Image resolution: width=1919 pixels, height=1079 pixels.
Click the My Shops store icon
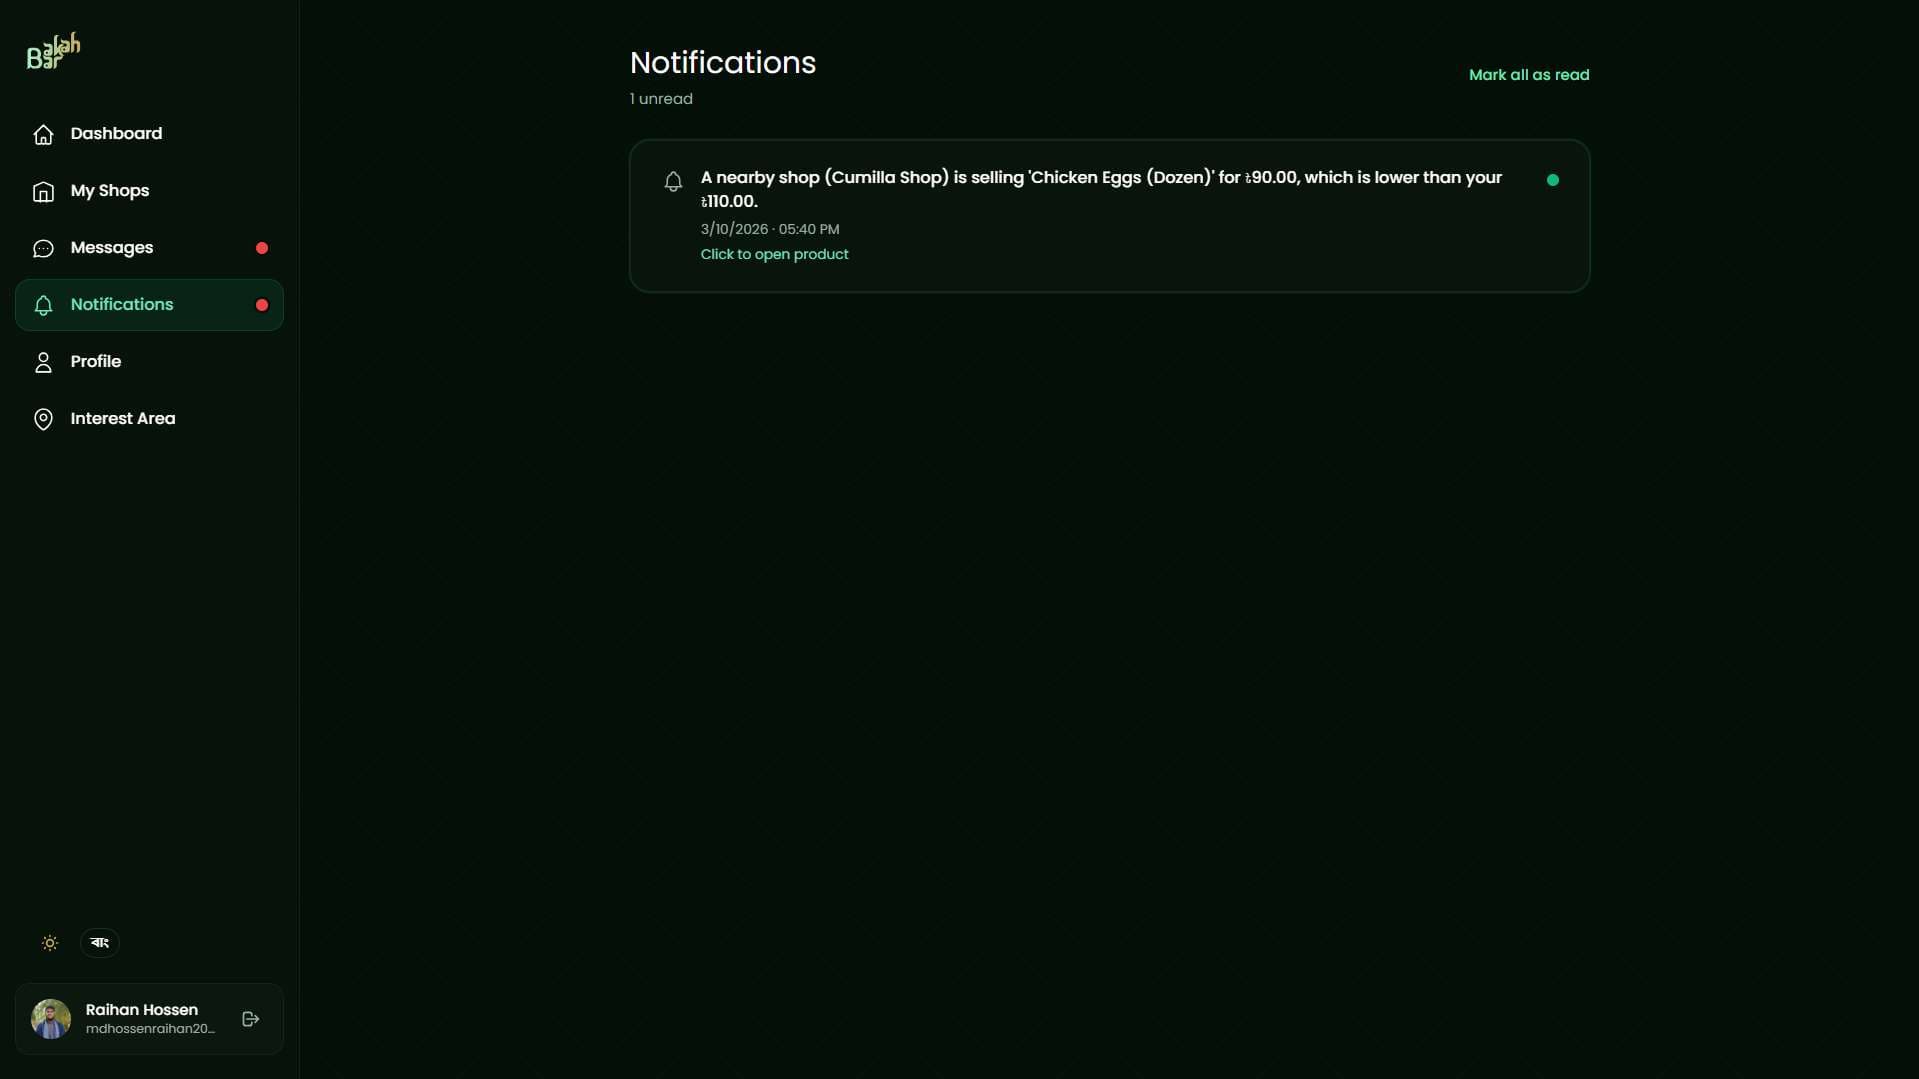pos(43,191)
